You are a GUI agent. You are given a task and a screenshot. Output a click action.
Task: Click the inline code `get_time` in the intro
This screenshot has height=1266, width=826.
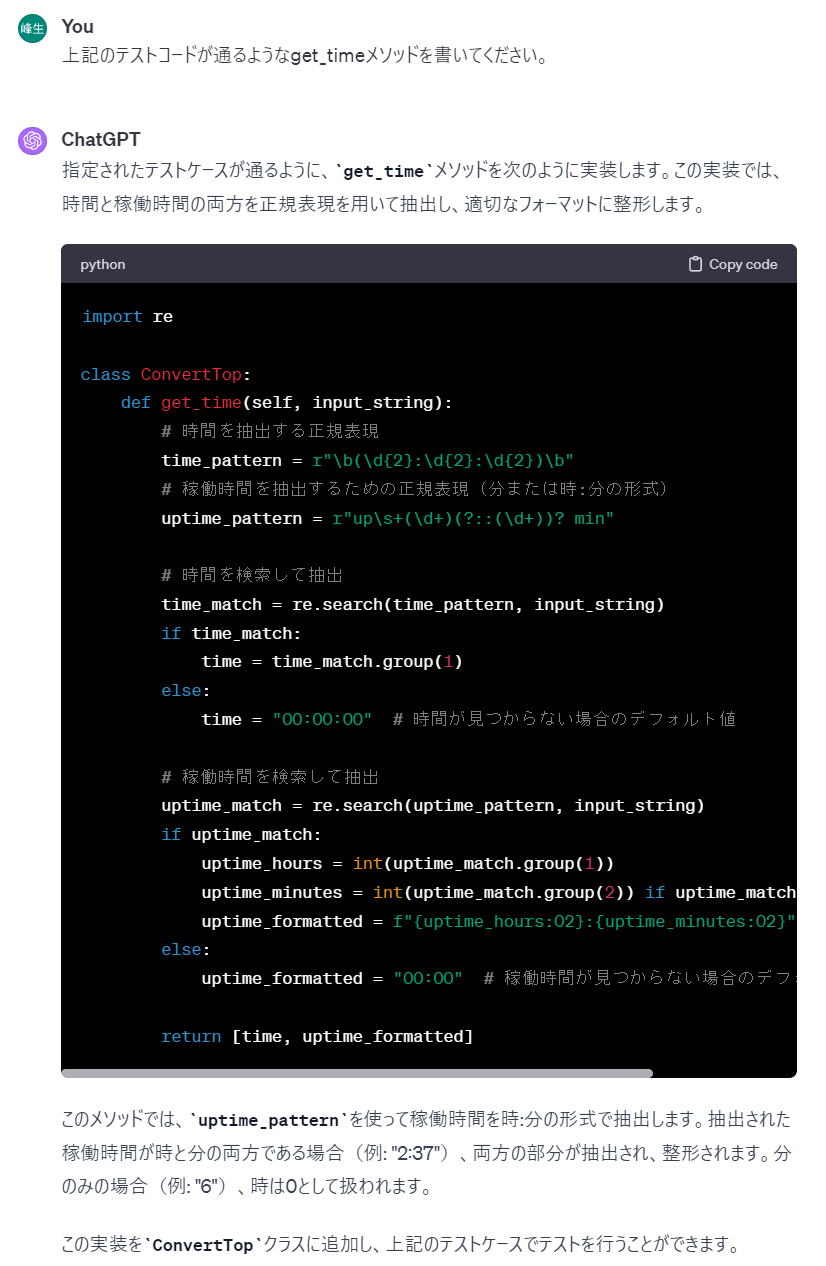383,172
